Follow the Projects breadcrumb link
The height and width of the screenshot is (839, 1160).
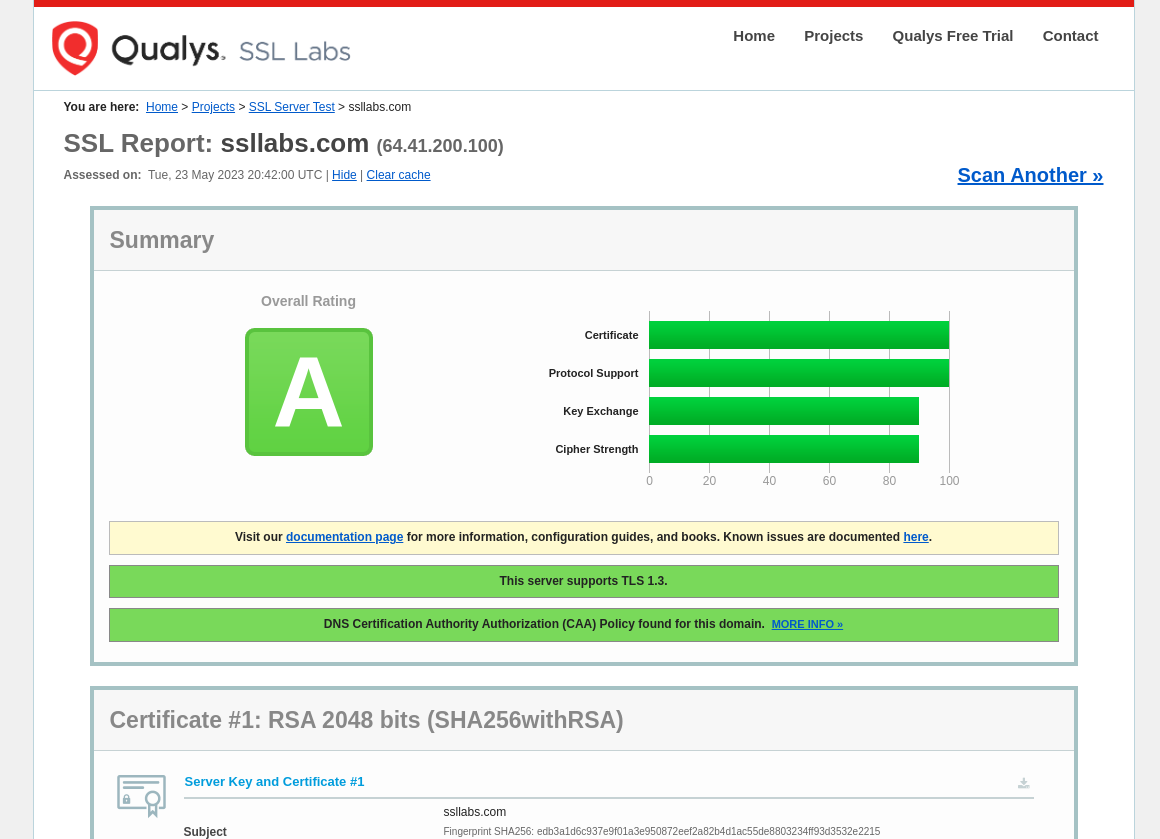(213, 107)
